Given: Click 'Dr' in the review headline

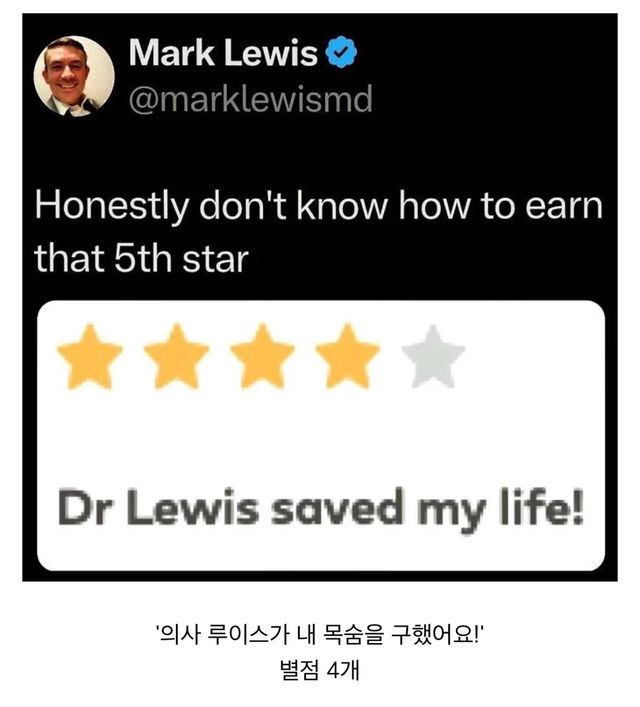Looking at the screenshot, I should tap(85, 509).
